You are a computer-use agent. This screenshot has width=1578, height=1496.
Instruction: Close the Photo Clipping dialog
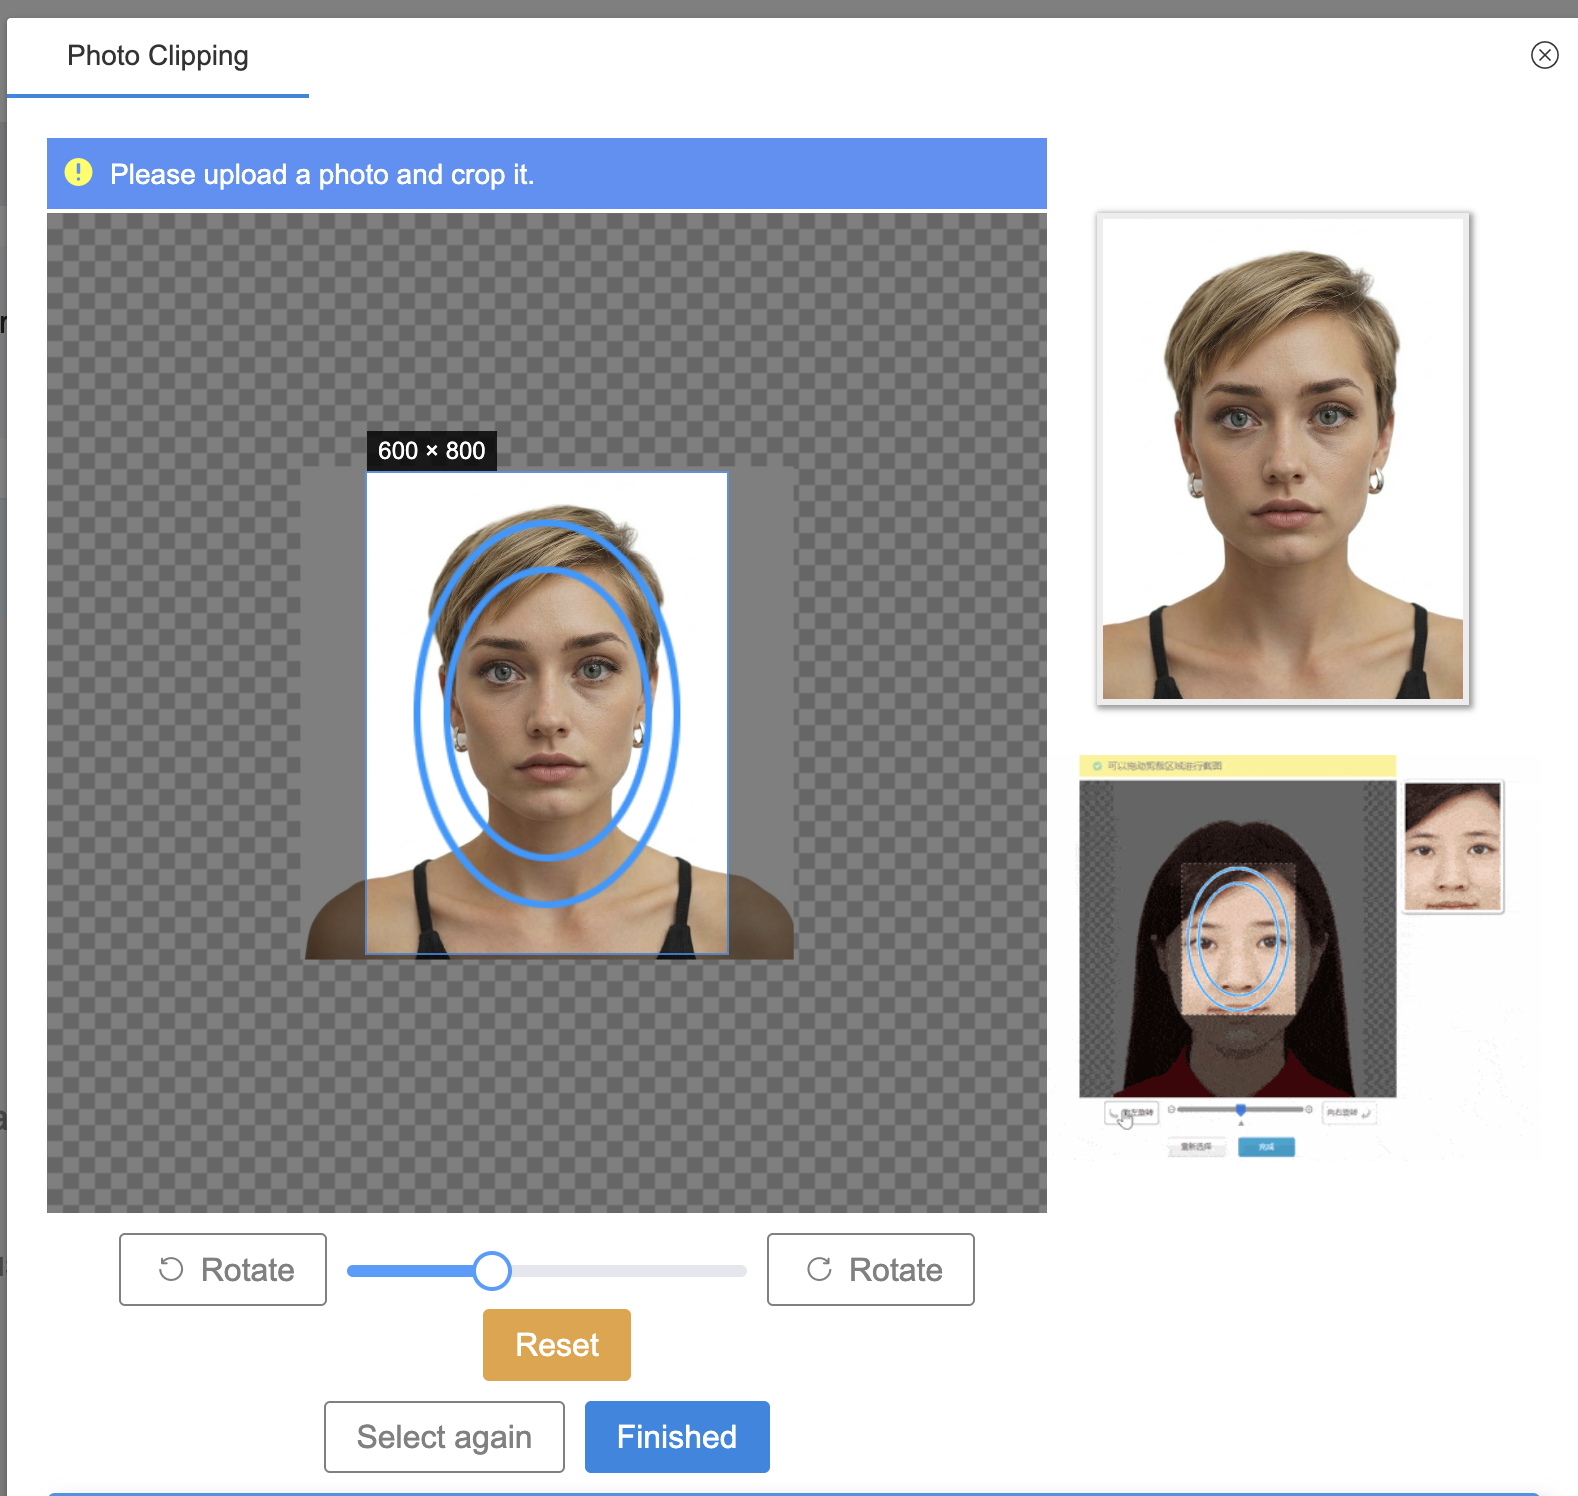tap(1544, 55)
